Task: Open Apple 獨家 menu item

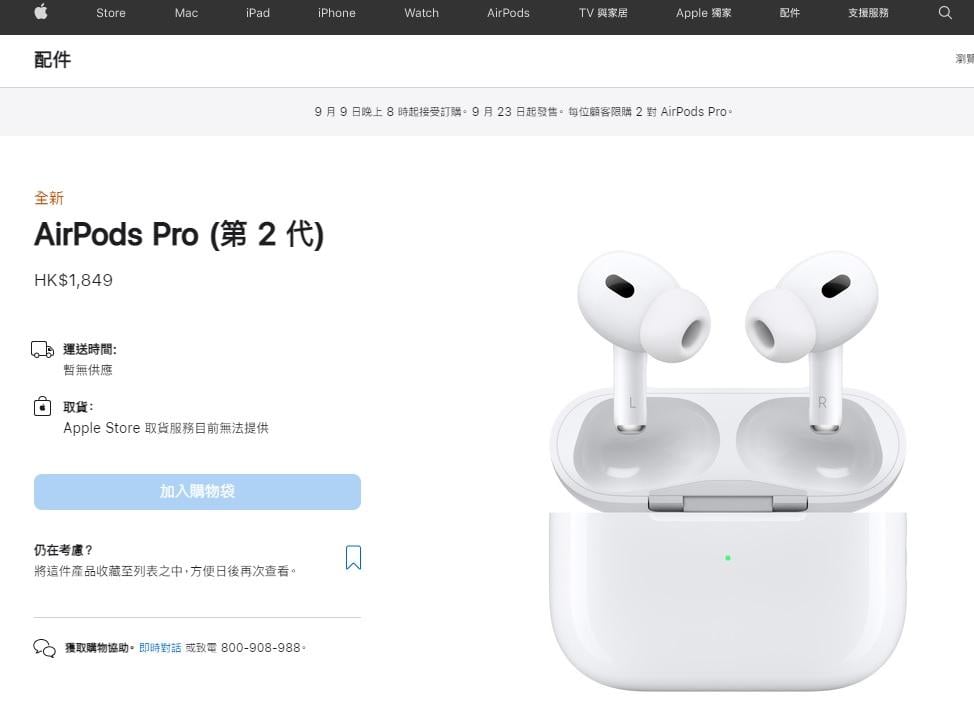Action: [x=704, y=13]
